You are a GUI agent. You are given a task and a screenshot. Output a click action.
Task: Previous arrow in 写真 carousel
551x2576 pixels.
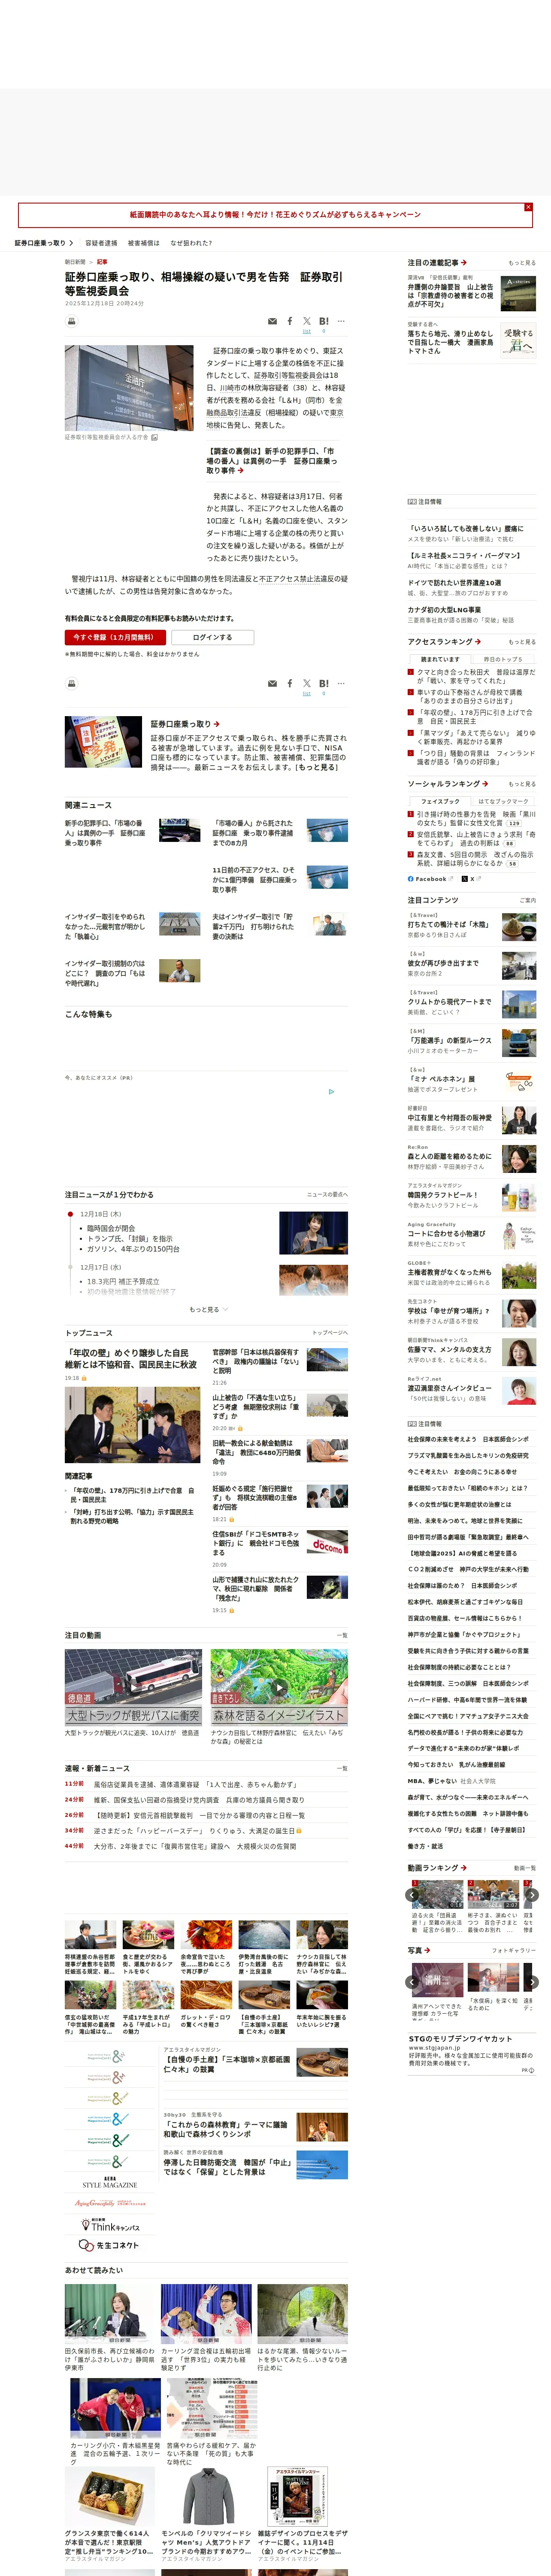tap(412, 1981)
